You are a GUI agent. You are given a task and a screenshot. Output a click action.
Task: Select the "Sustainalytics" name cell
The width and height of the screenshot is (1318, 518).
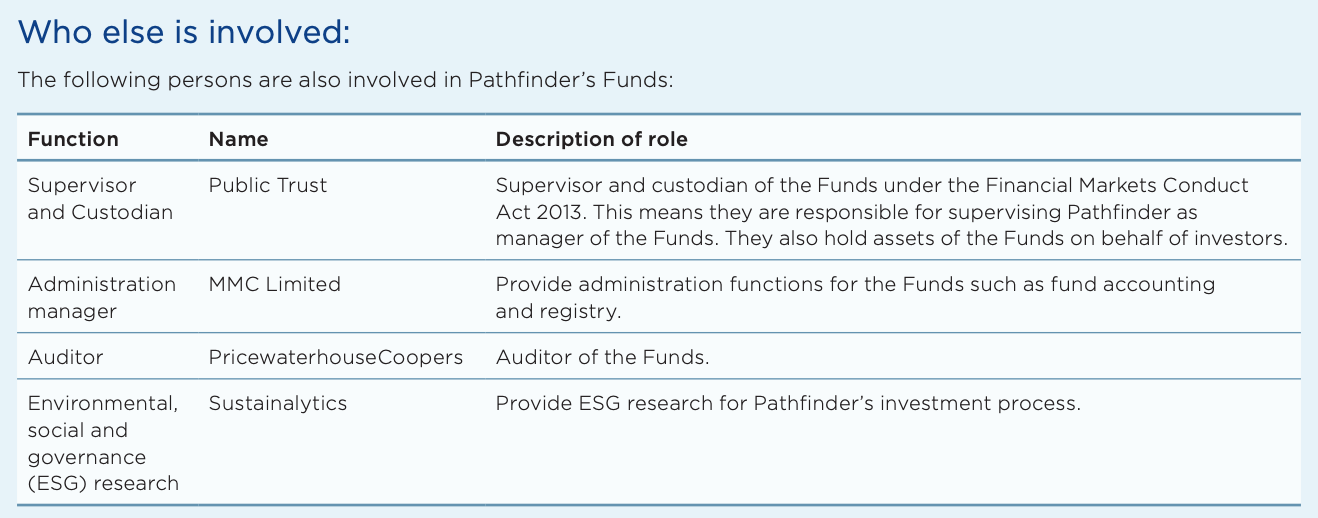pyautogui.click(x=277, y=403)
